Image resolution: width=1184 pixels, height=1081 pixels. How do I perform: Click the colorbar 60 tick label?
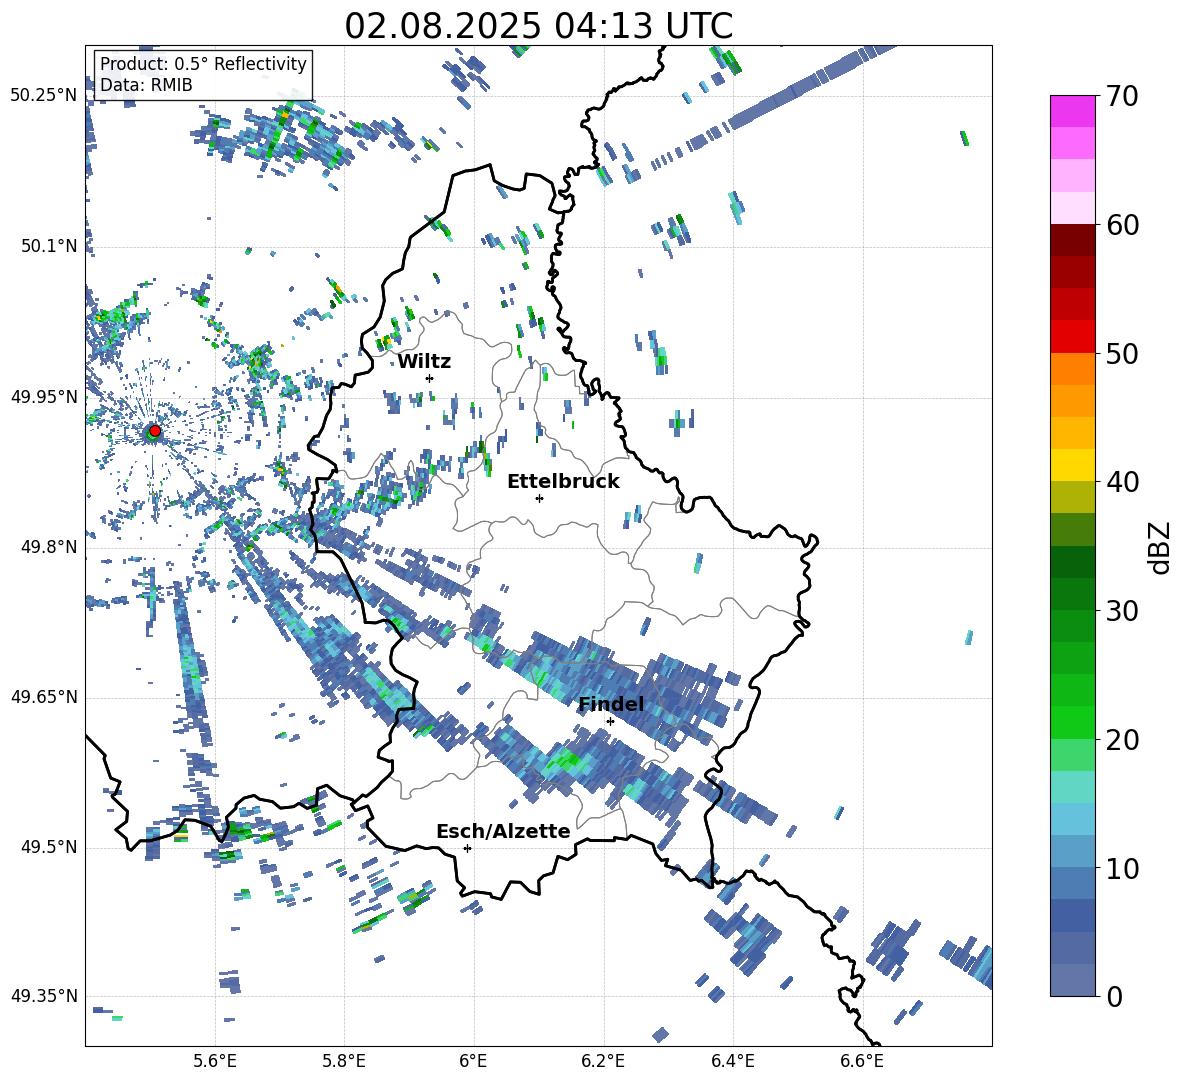pos(1121,225)
